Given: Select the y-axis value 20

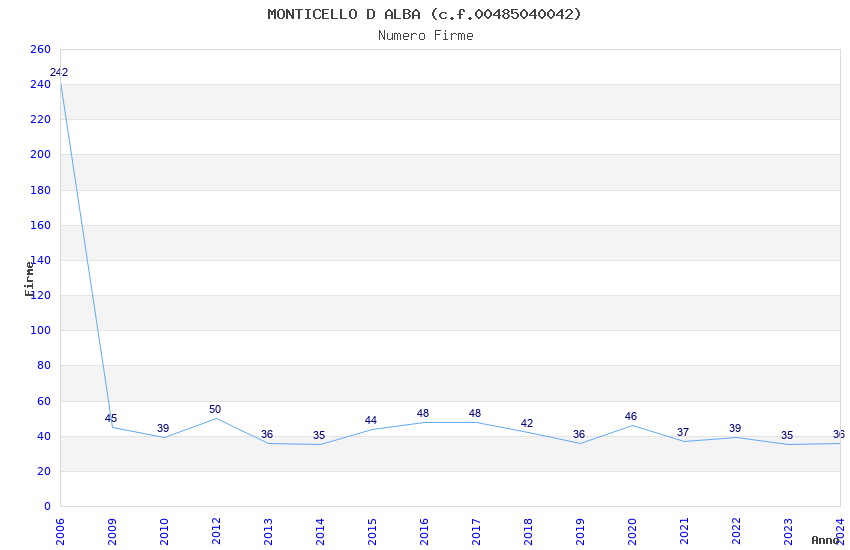Looking at the screenshot, I should coord(44,471).
